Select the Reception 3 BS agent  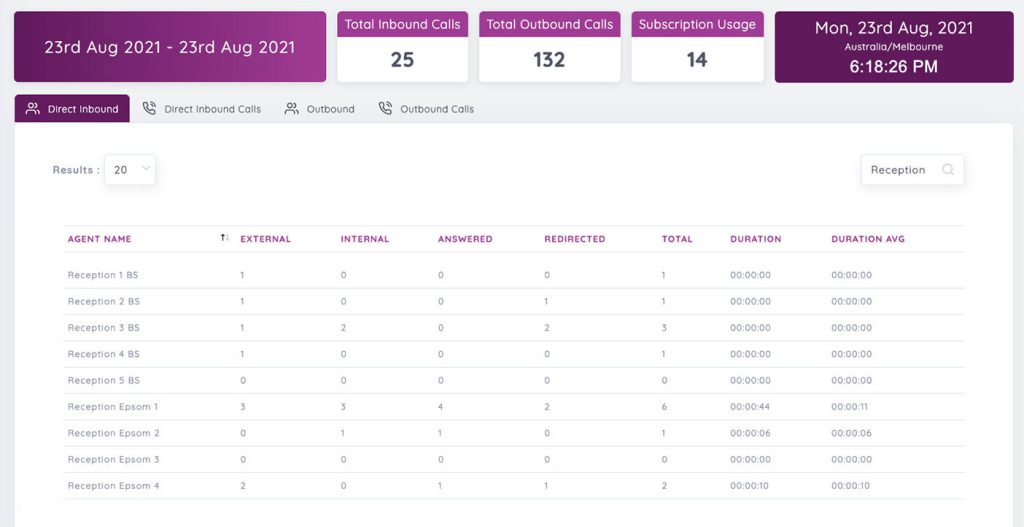click(104, 328)
